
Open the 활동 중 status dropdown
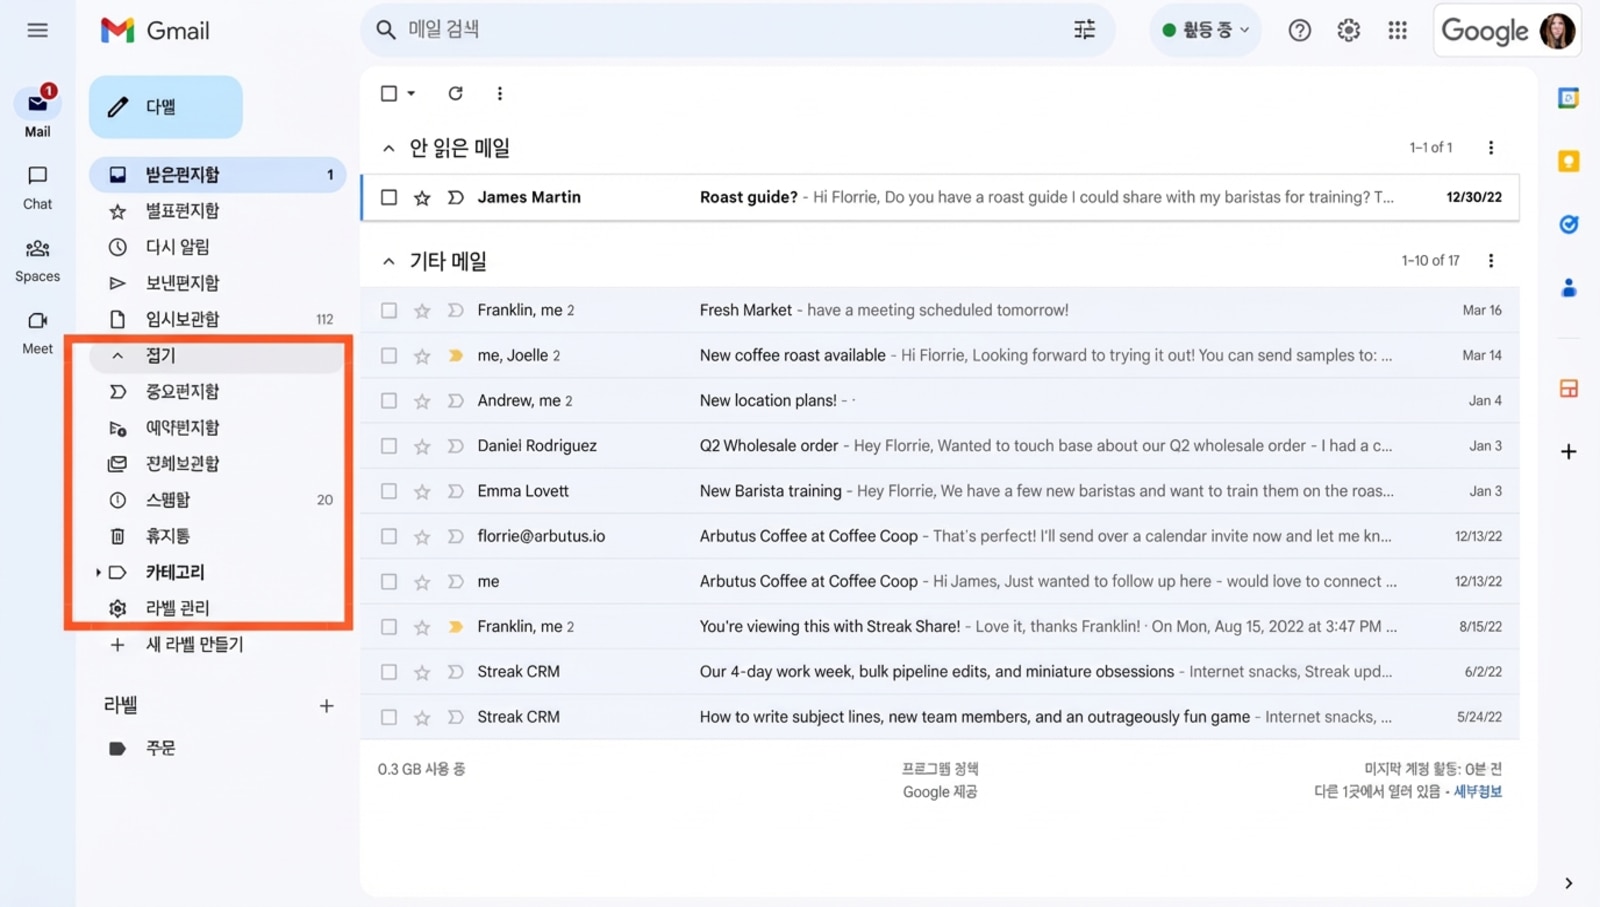pyautogui.click(x=1204, y=30)
